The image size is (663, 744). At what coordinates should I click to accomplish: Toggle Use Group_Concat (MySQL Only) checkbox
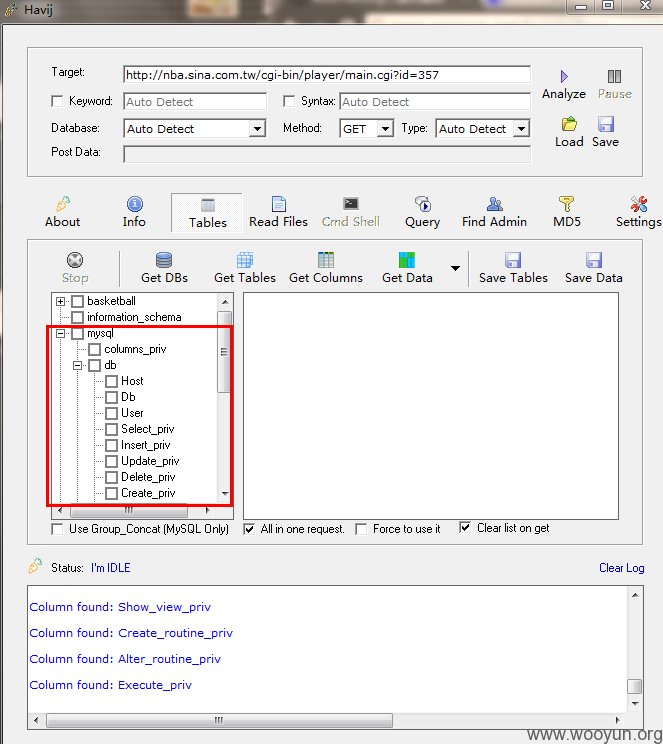(57, 529)
